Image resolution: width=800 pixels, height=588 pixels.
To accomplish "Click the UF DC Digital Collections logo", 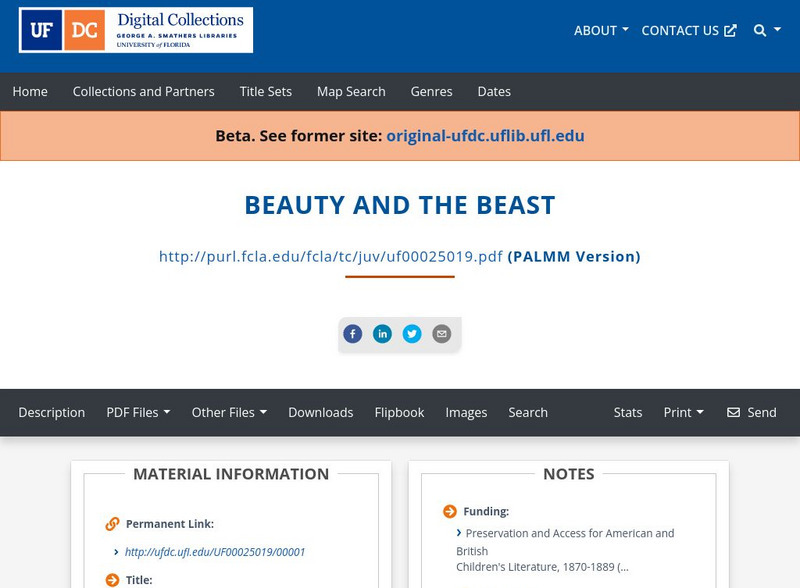I will 135,30.
